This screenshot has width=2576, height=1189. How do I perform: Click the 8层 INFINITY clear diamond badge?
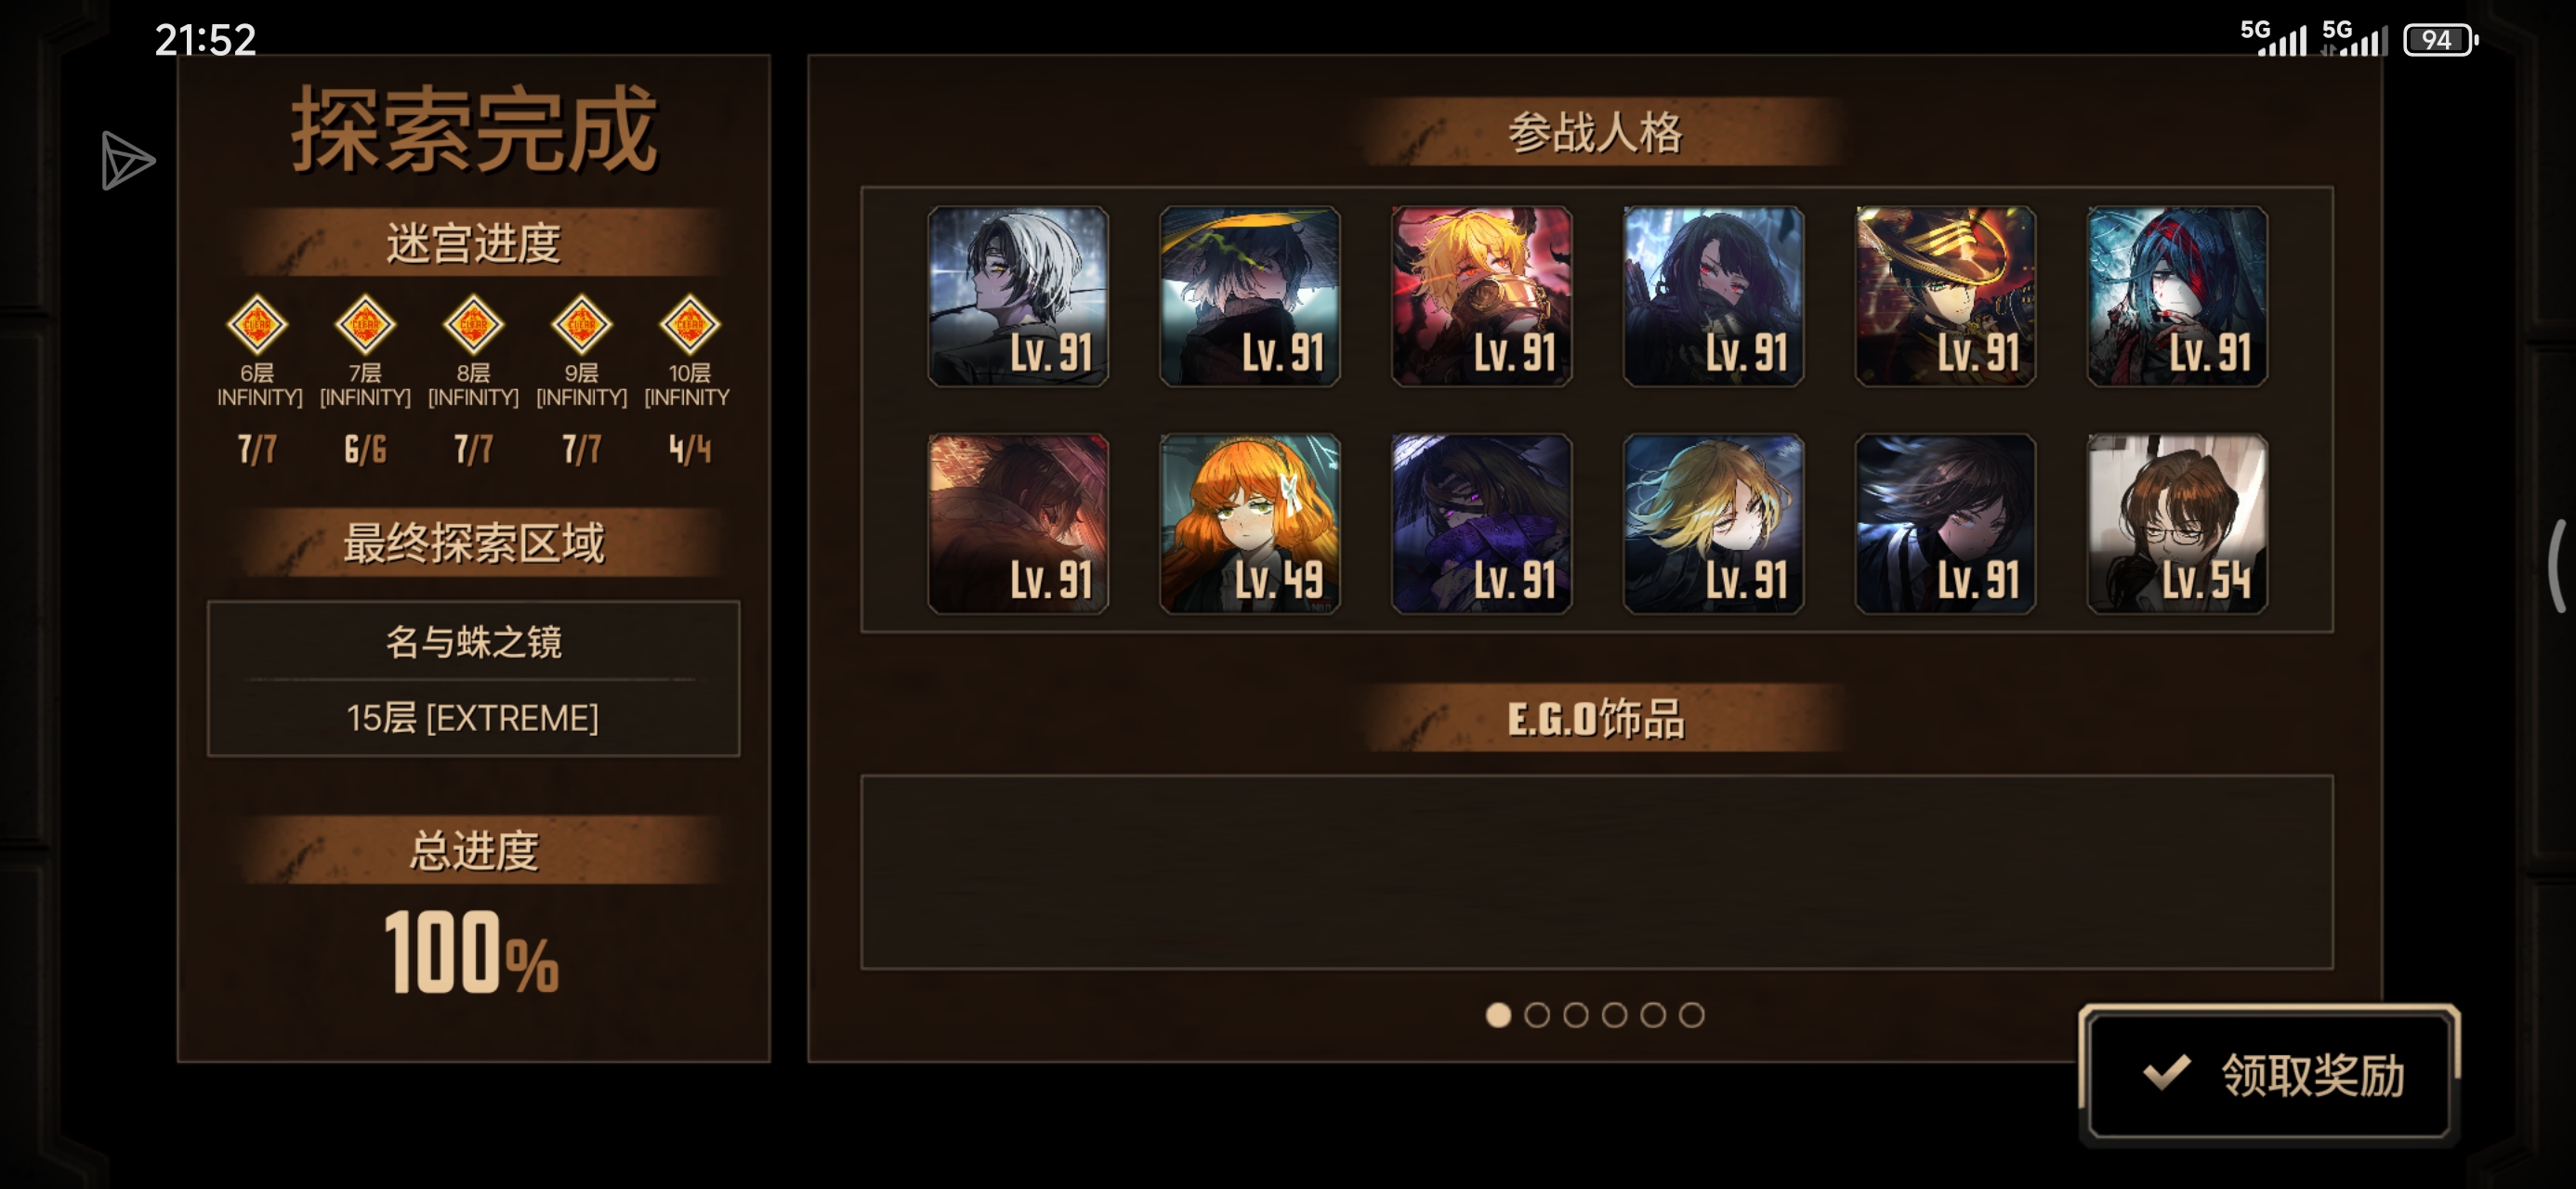(473, 324)
